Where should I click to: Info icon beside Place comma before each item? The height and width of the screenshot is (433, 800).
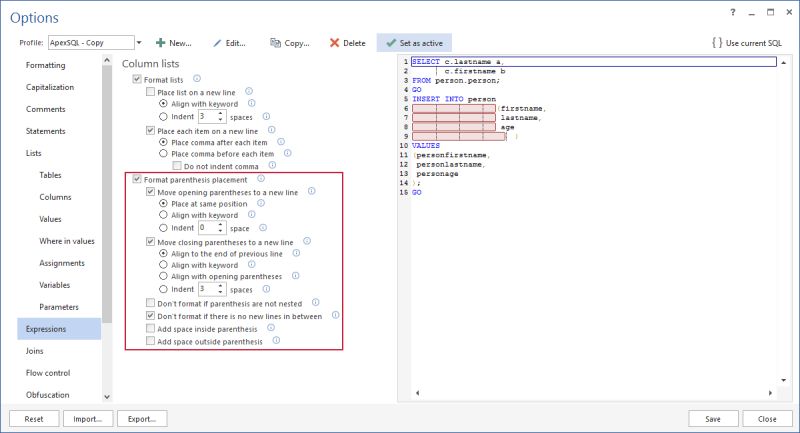click(x=288, y=153)
